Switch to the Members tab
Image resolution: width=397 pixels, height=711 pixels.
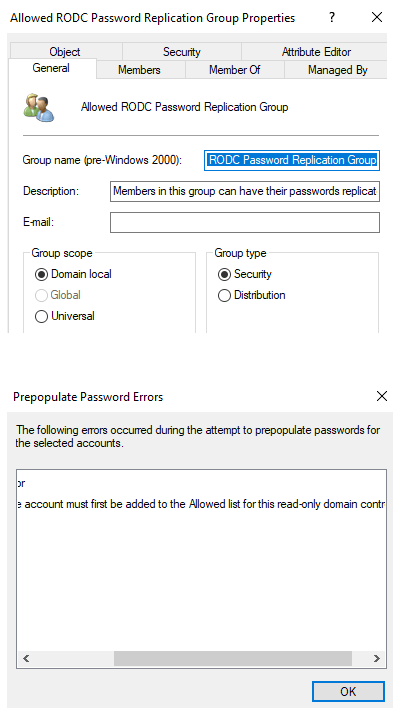pyautogui.click(x=139, y=70)
